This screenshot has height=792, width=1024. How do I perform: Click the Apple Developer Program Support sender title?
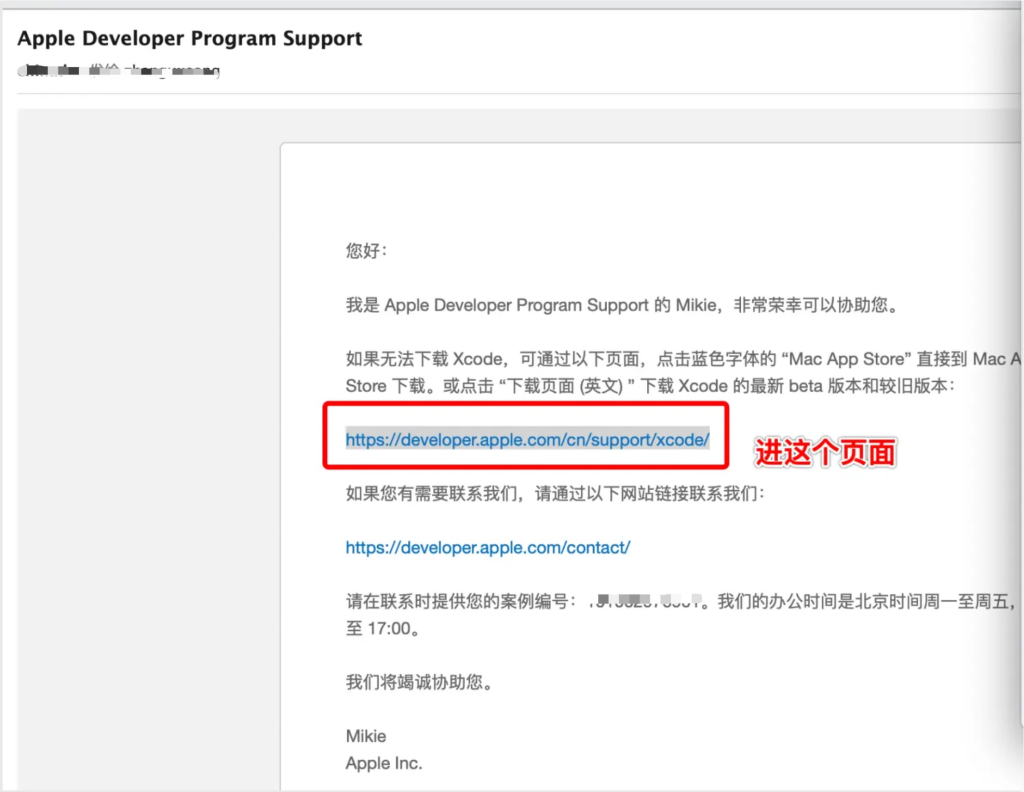pos(189,38)
